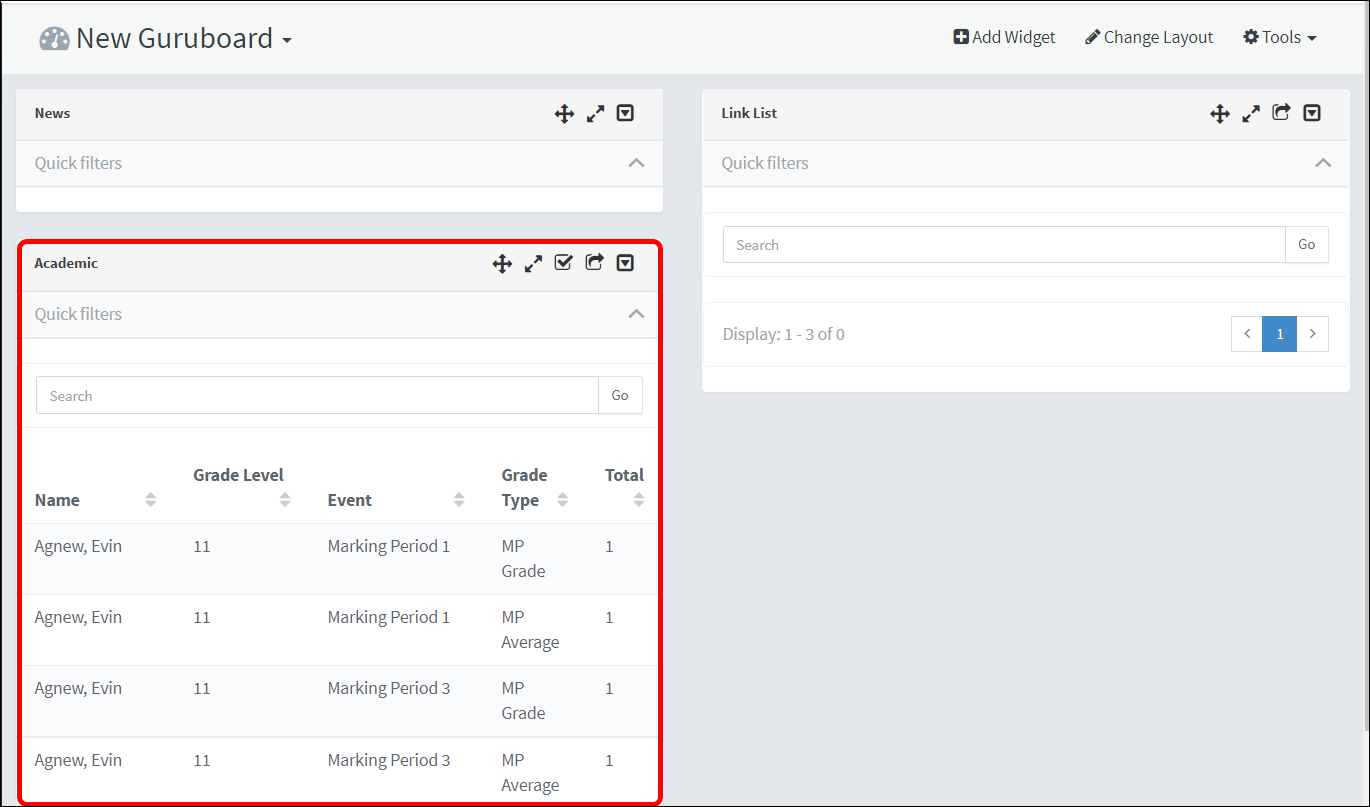Screen dimensions: 1370x807
Task: Click Change Layout
Action: point(1149,37)
